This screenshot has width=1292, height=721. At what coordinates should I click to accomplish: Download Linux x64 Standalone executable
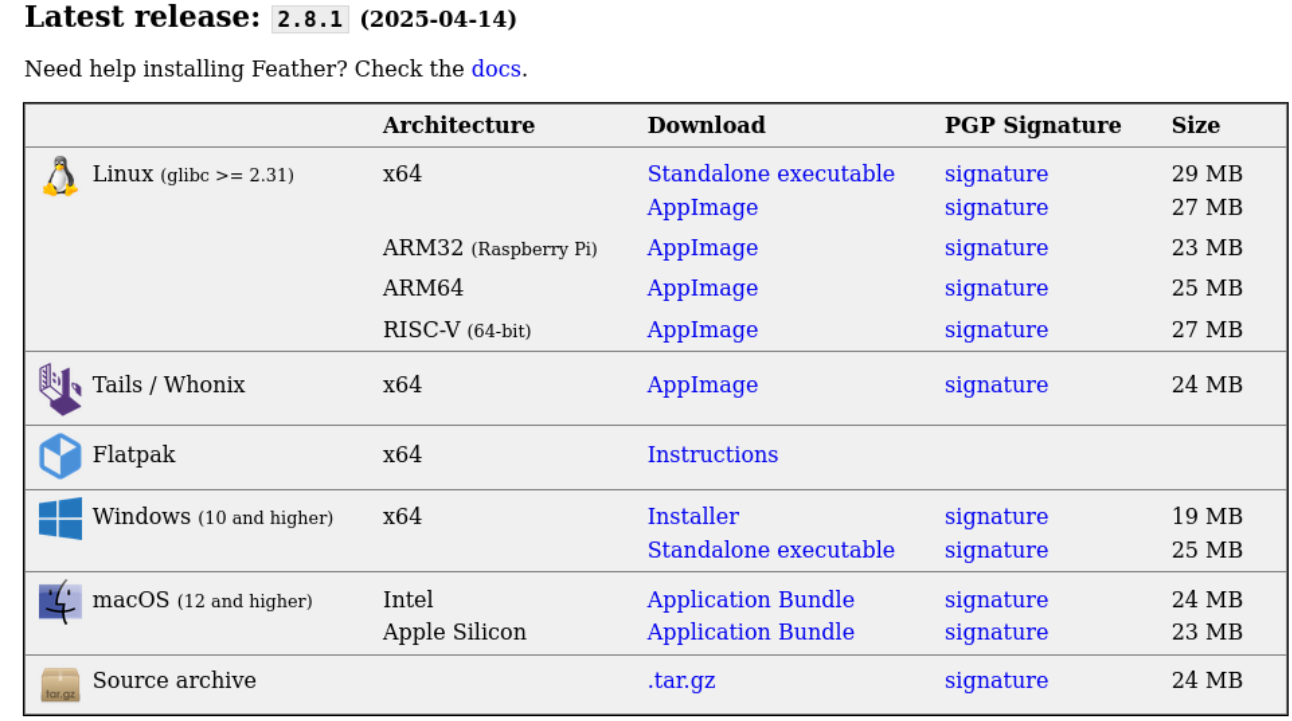click(x=771, y=174)
